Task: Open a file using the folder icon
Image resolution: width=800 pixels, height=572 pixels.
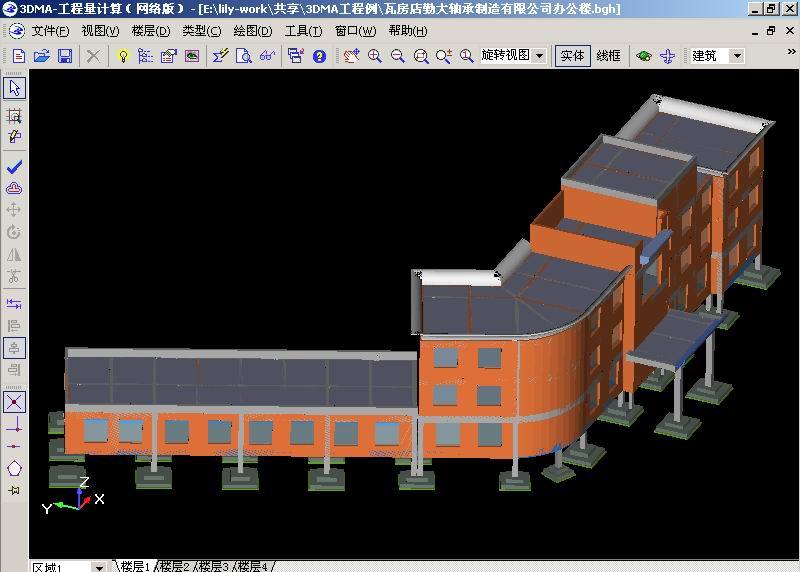Action: (x=41, y=56)
